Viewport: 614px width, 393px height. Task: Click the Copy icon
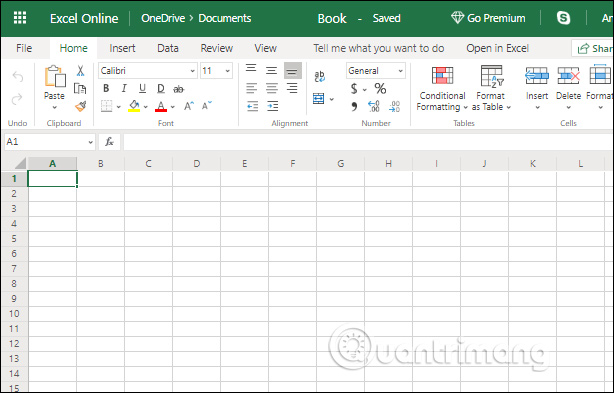80,89
